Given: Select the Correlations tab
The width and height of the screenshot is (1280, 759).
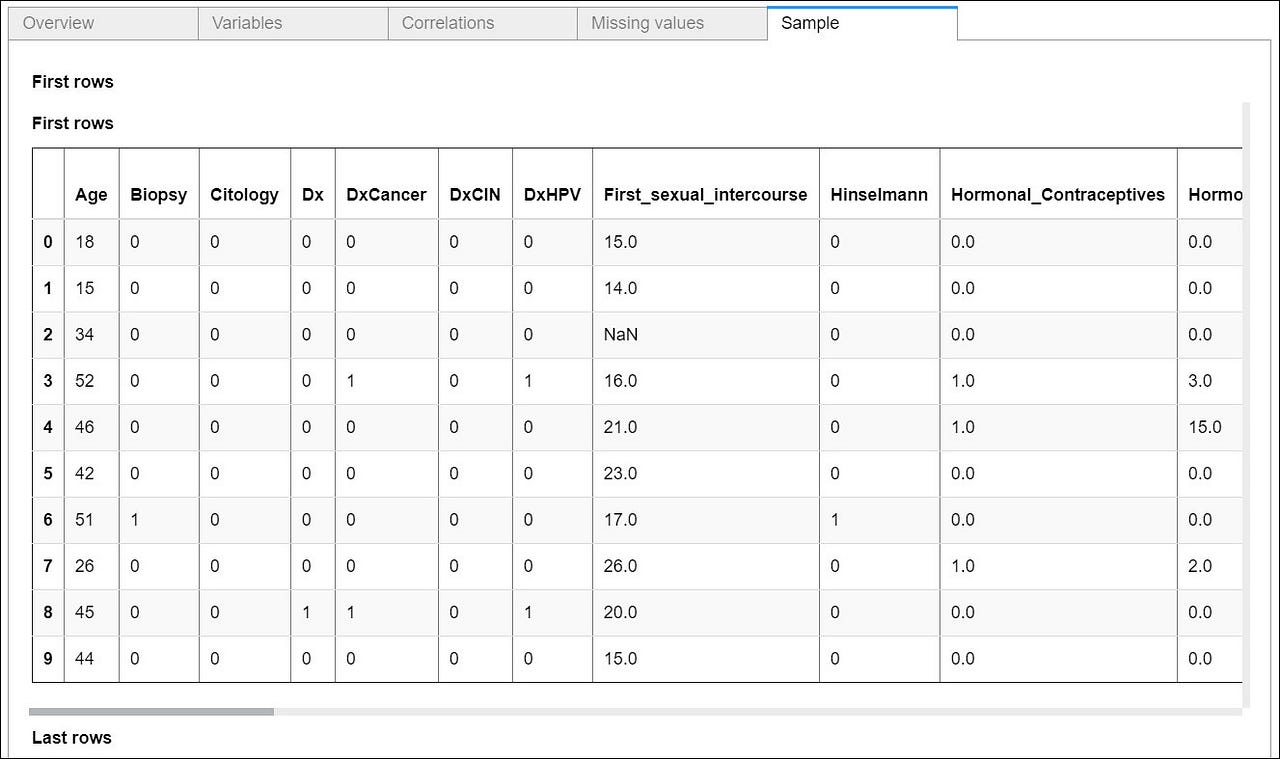Looking at the screenshot, I should coord(447,22).
